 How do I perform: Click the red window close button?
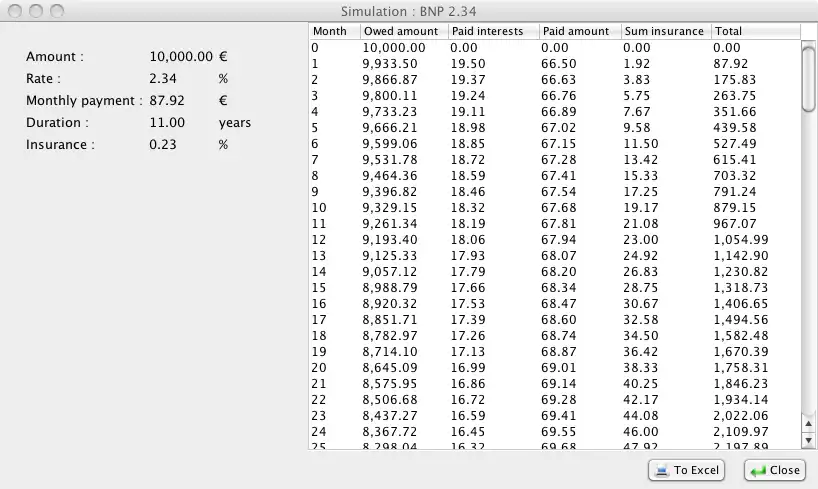15,11
